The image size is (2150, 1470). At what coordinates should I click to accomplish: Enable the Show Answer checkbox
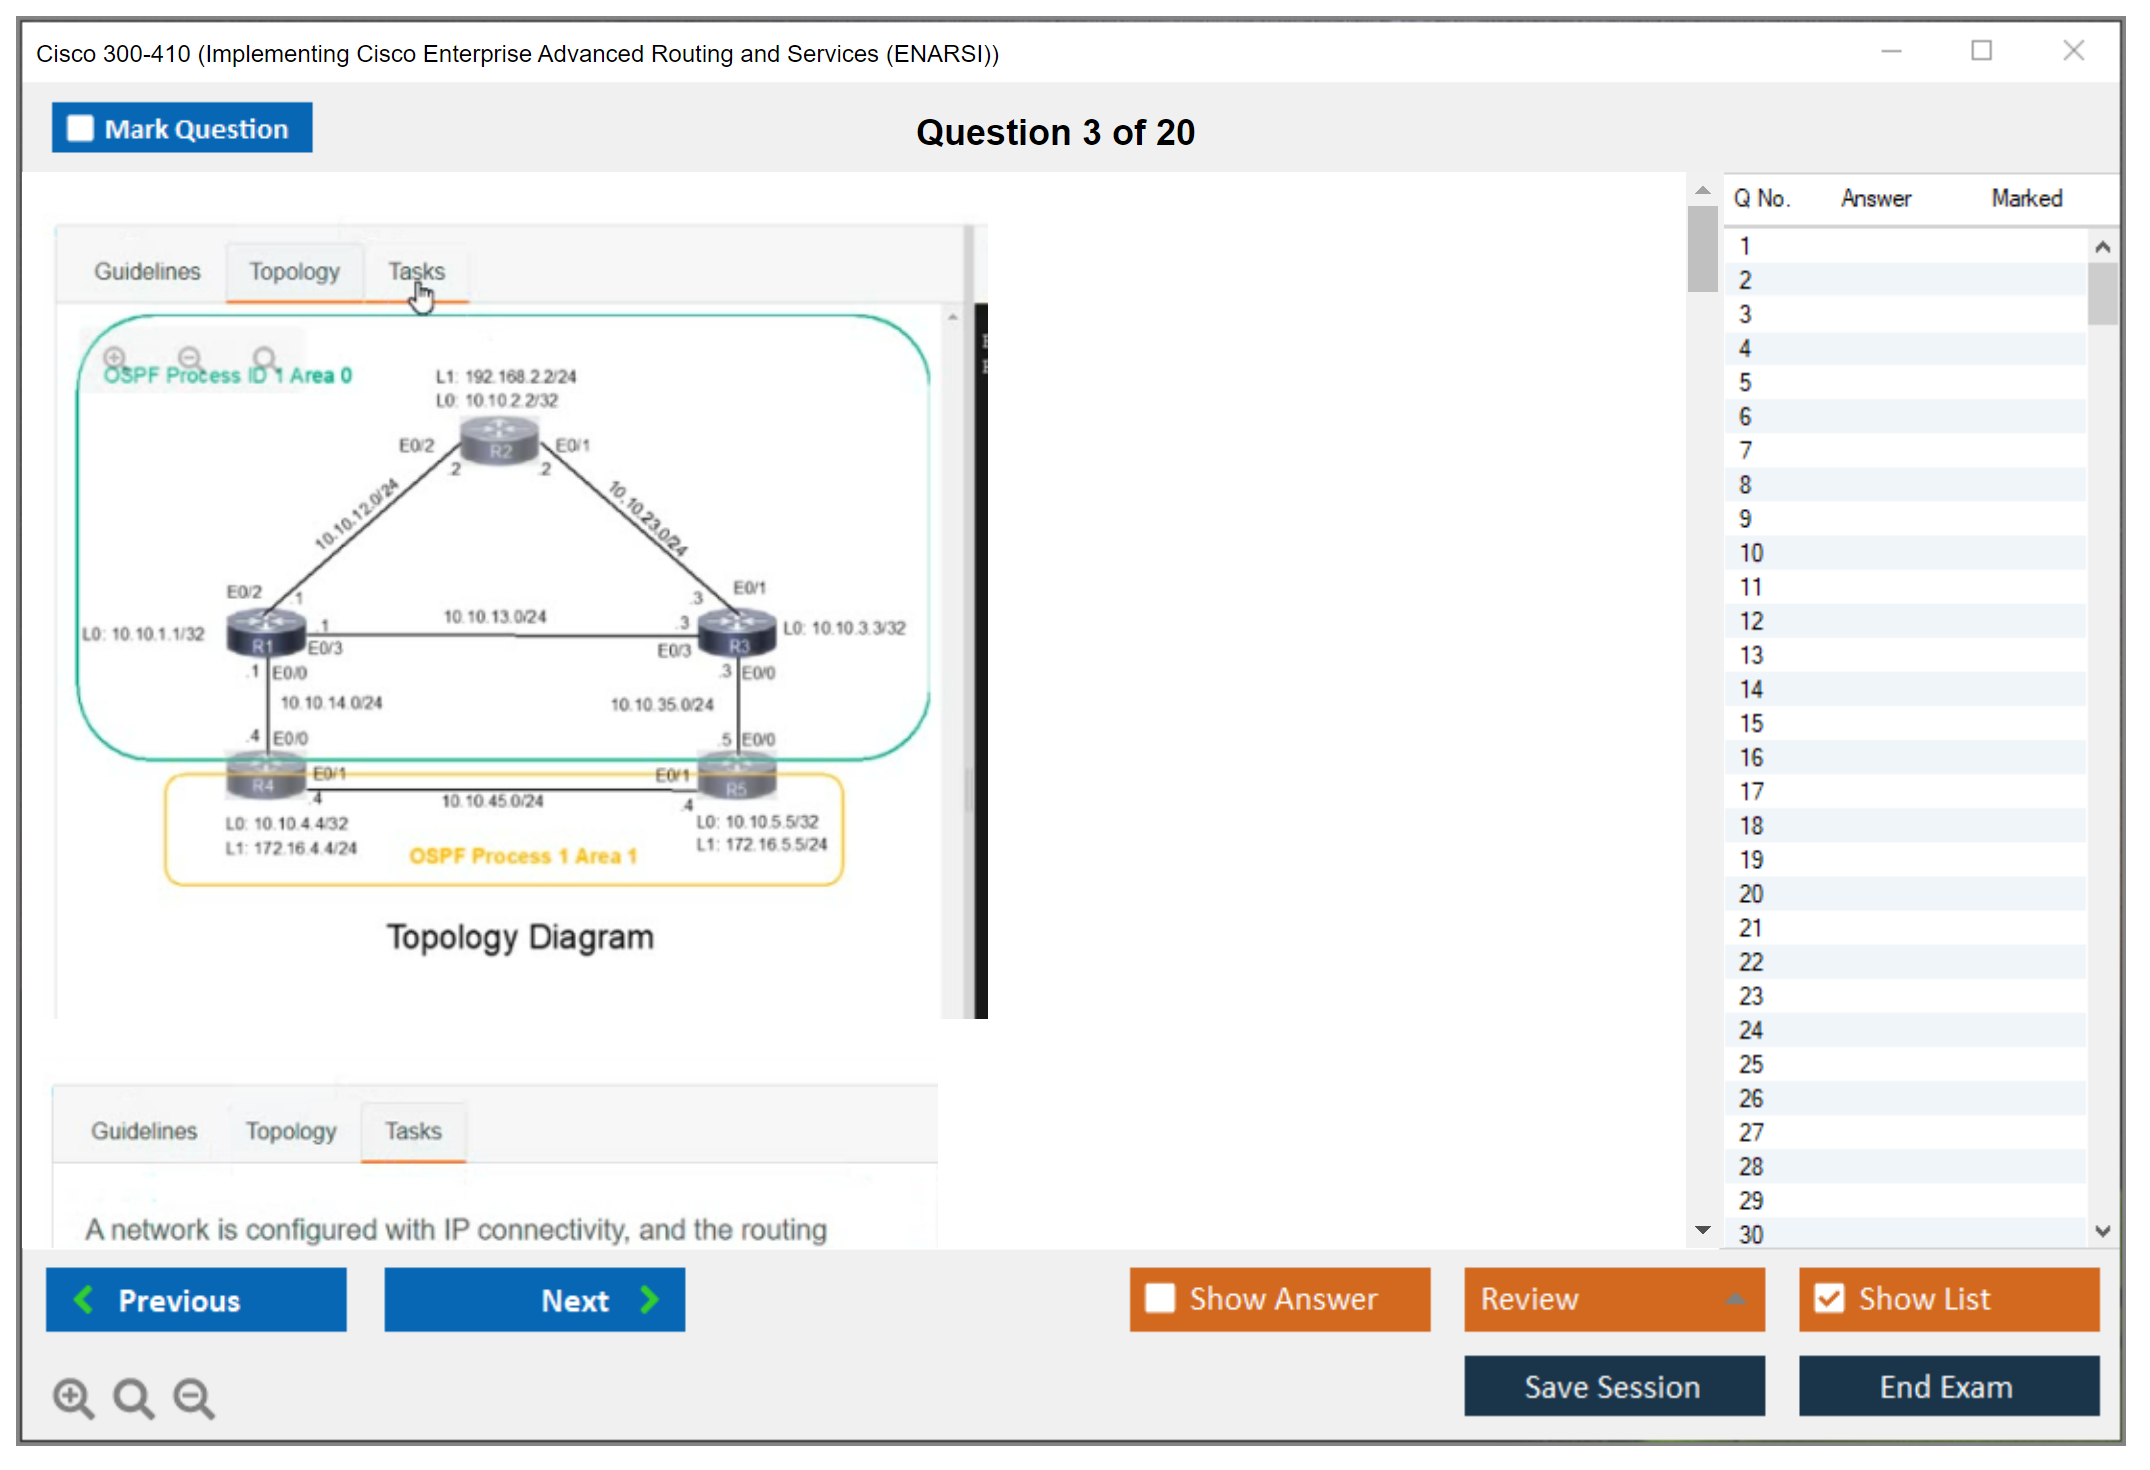(x=1160, y=1298)
